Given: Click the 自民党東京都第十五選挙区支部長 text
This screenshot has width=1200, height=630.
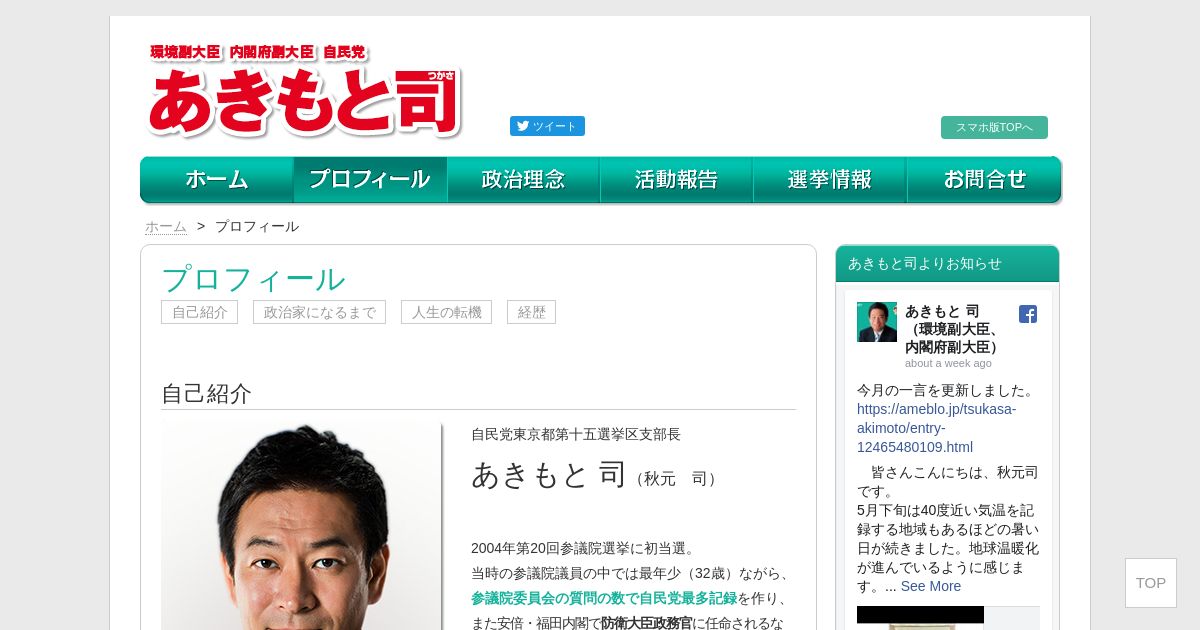Looking at the screenshot, I should pyautogui.click(x=576, y=434).
